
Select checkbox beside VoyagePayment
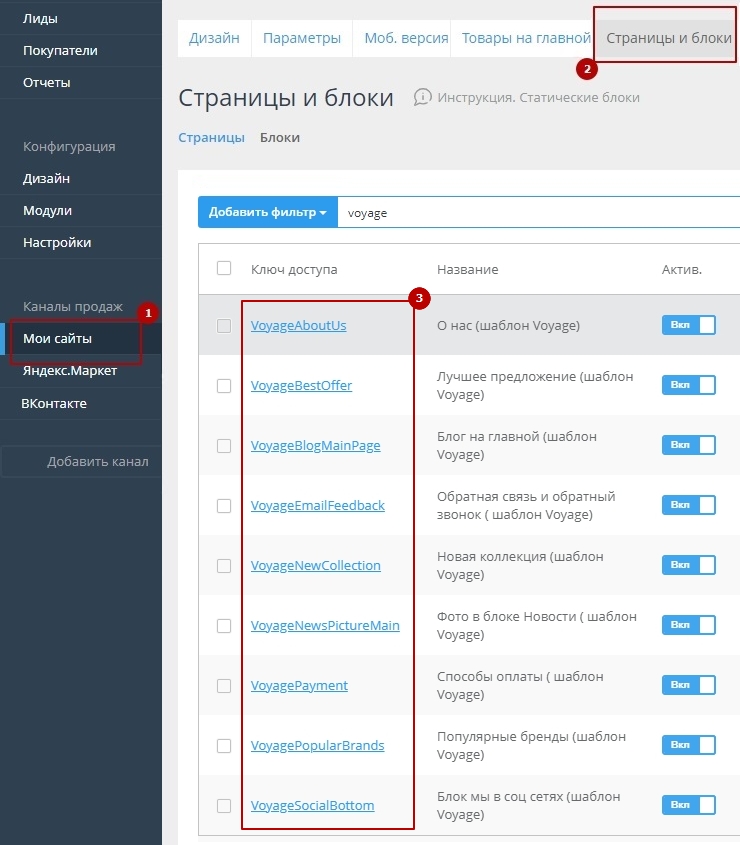(x=224, y=686)
